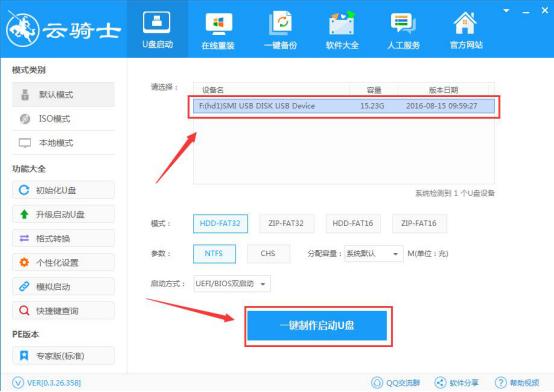Click the version VER[0.3.26.358] label
Viewport: 554px width, 392px height.
(x=54, y=383)
